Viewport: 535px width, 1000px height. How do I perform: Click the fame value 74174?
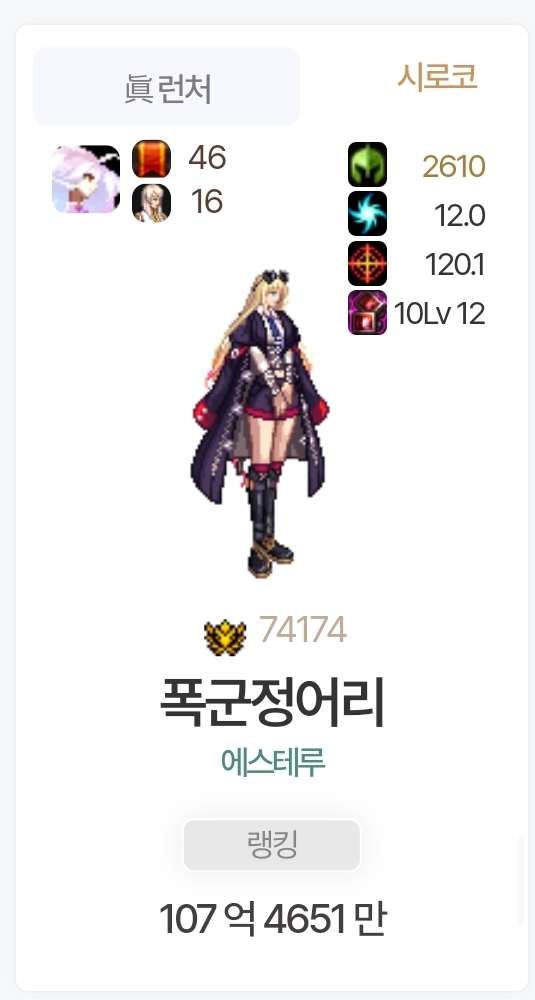coord(303,630)
